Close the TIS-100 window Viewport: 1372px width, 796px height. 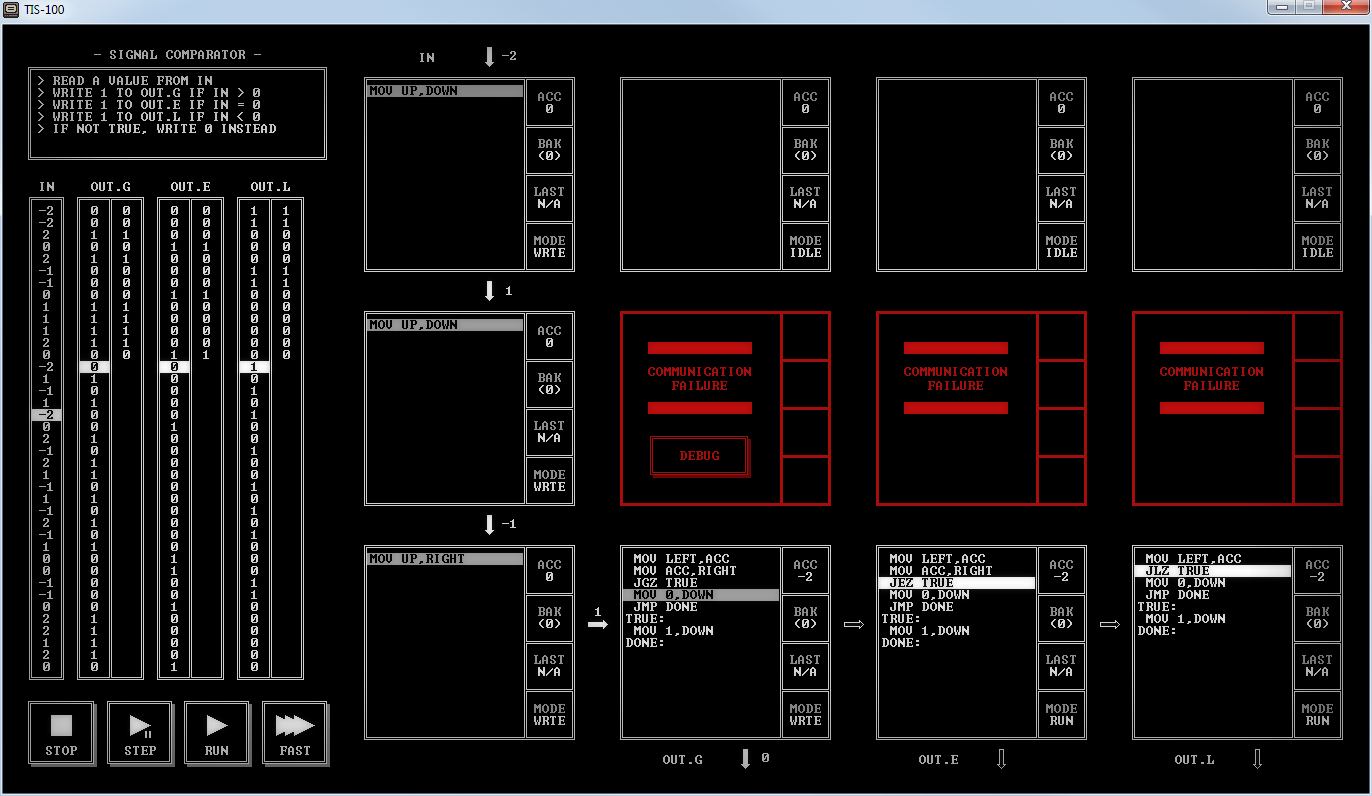(1346, 6)
